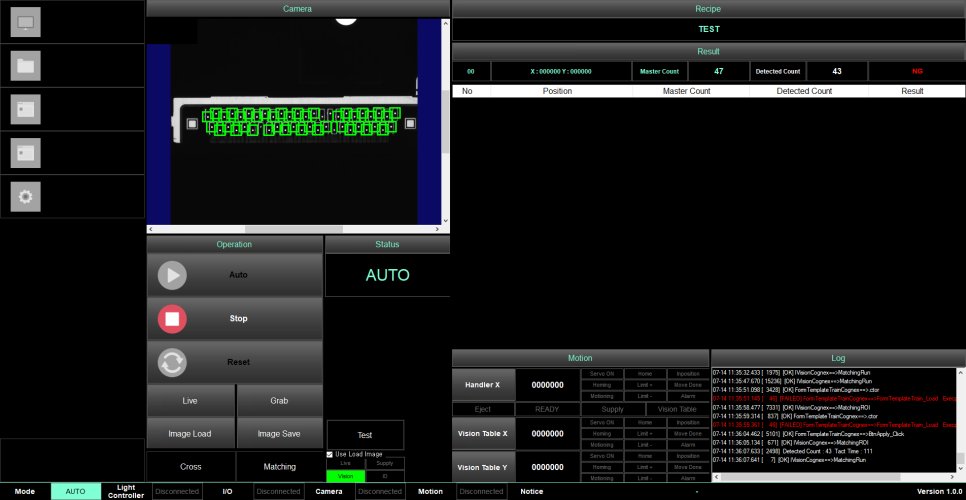This screenshot has width=966, height=500.
Task: Start Auto run with the play icon
Action: click(172, 275)
